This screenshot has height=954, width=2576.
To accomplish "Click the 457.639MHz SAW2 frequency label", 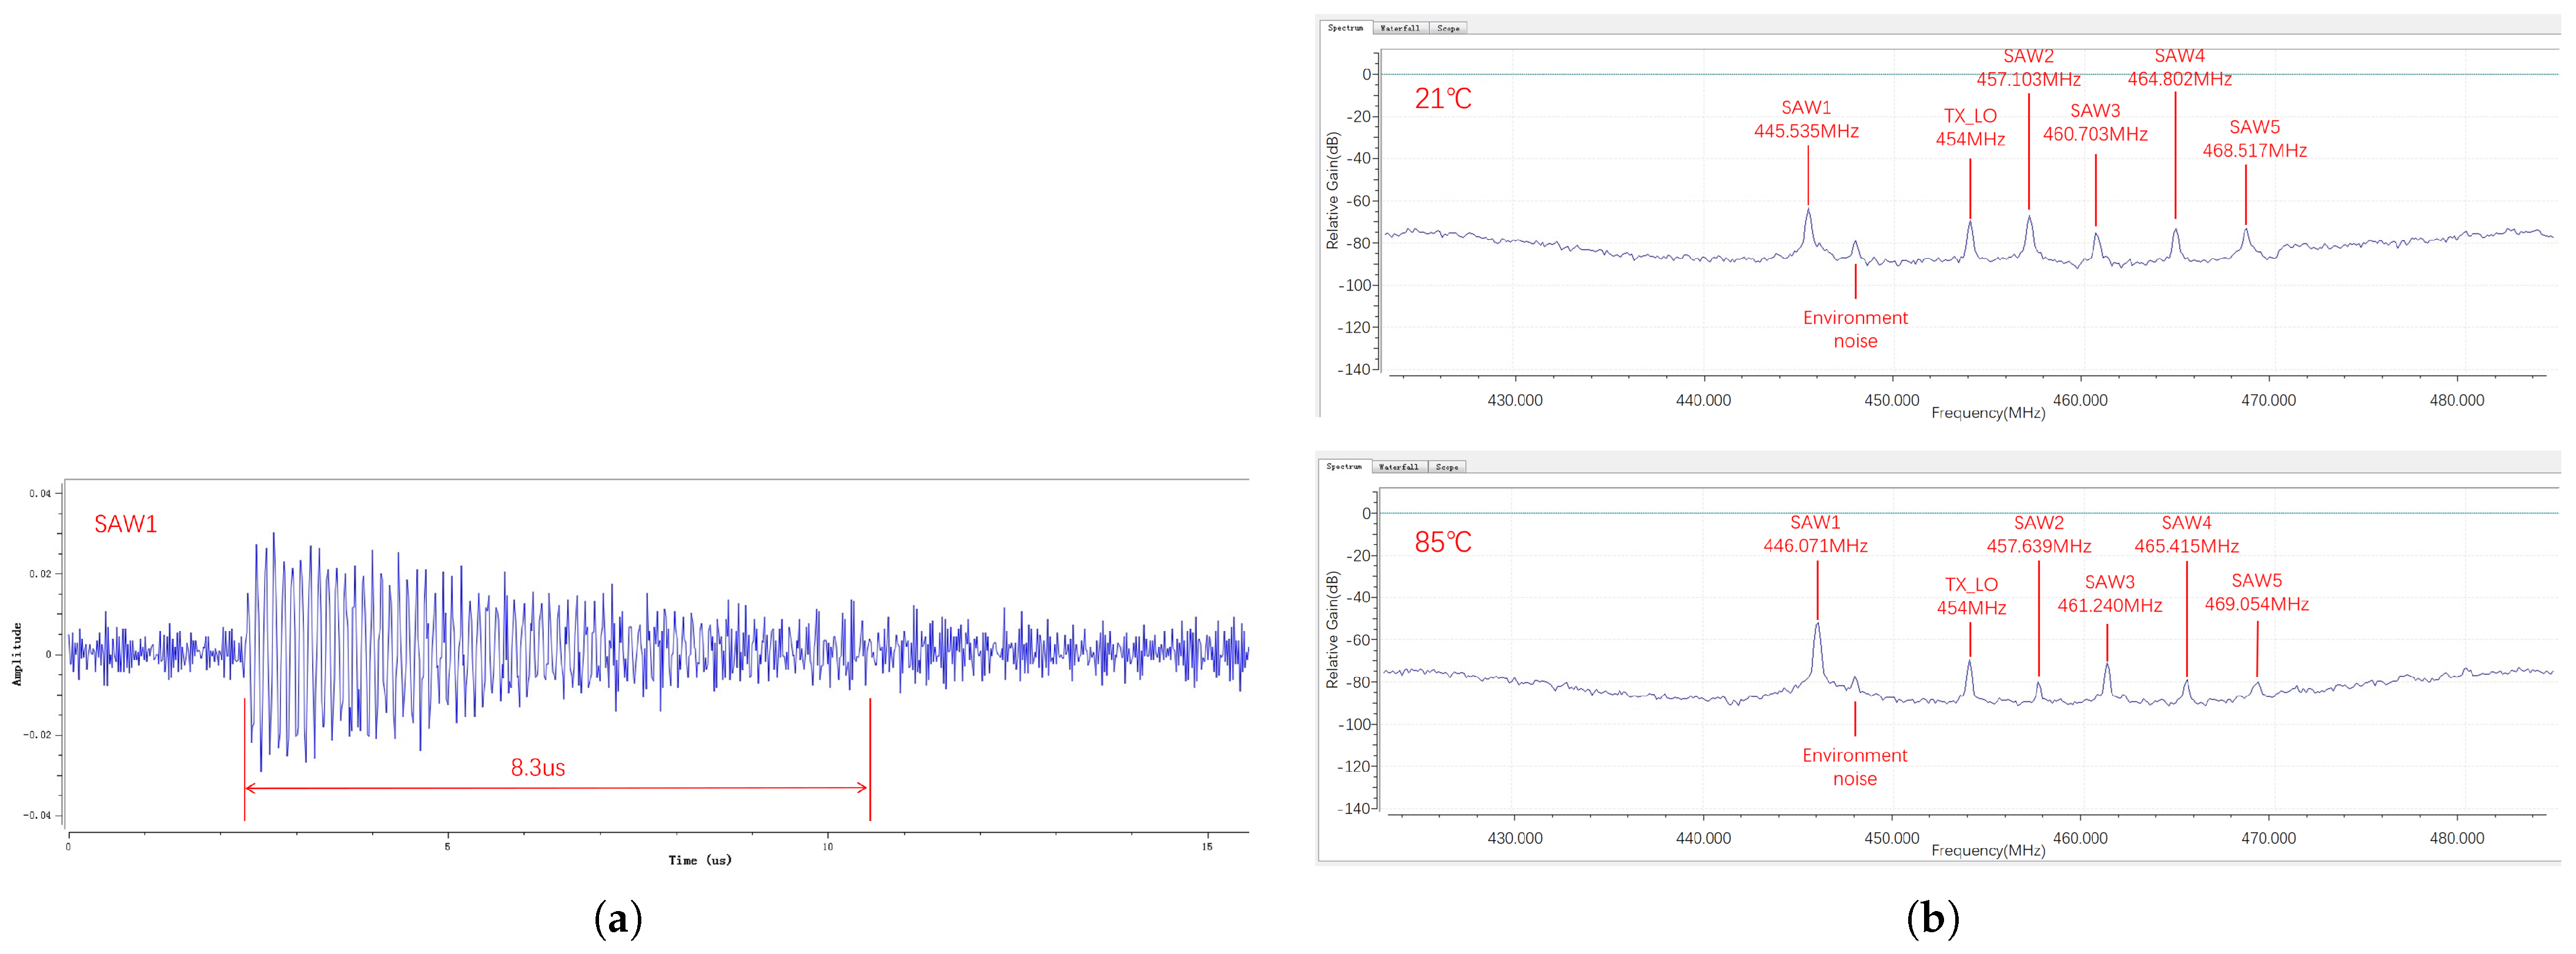I will pyautogui.click(x=2038, y=546).
